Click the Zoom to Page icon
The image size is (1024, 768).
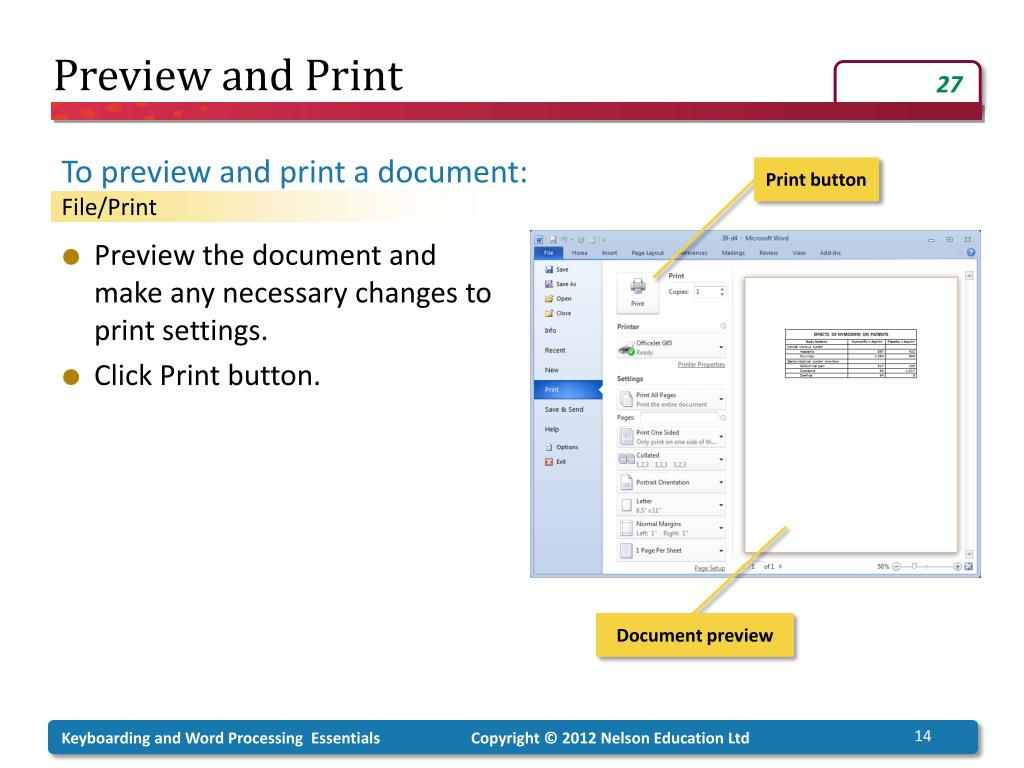[x=968, y=566]
